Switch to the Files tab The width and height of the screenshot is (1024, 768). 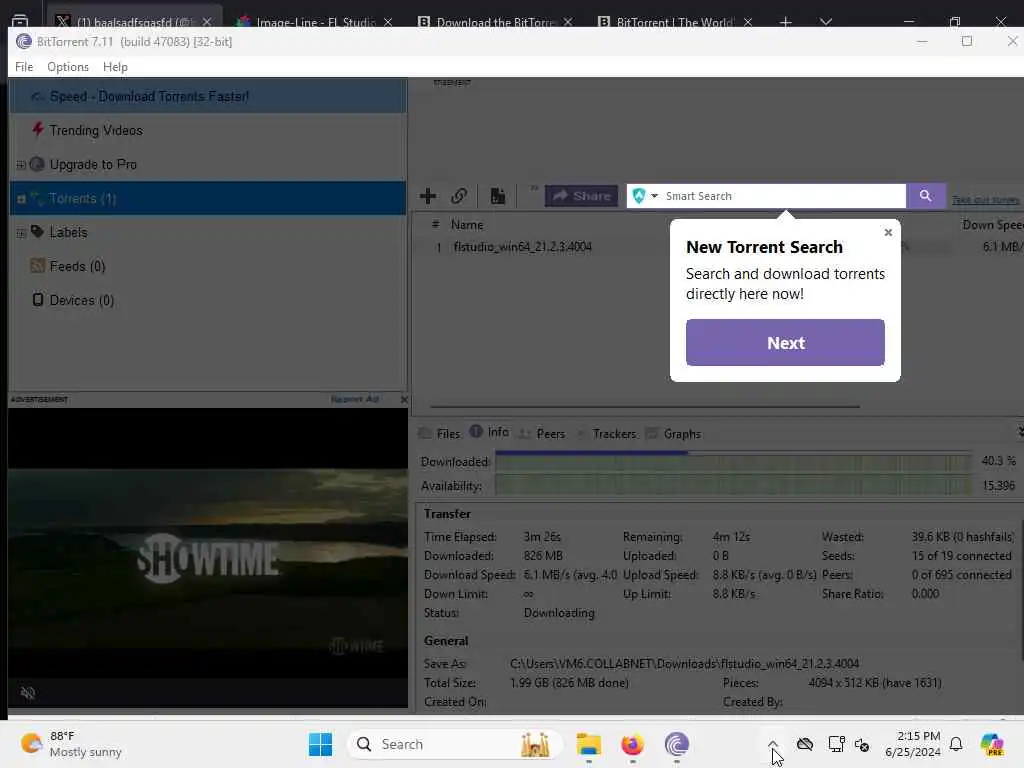coord(440,434)
